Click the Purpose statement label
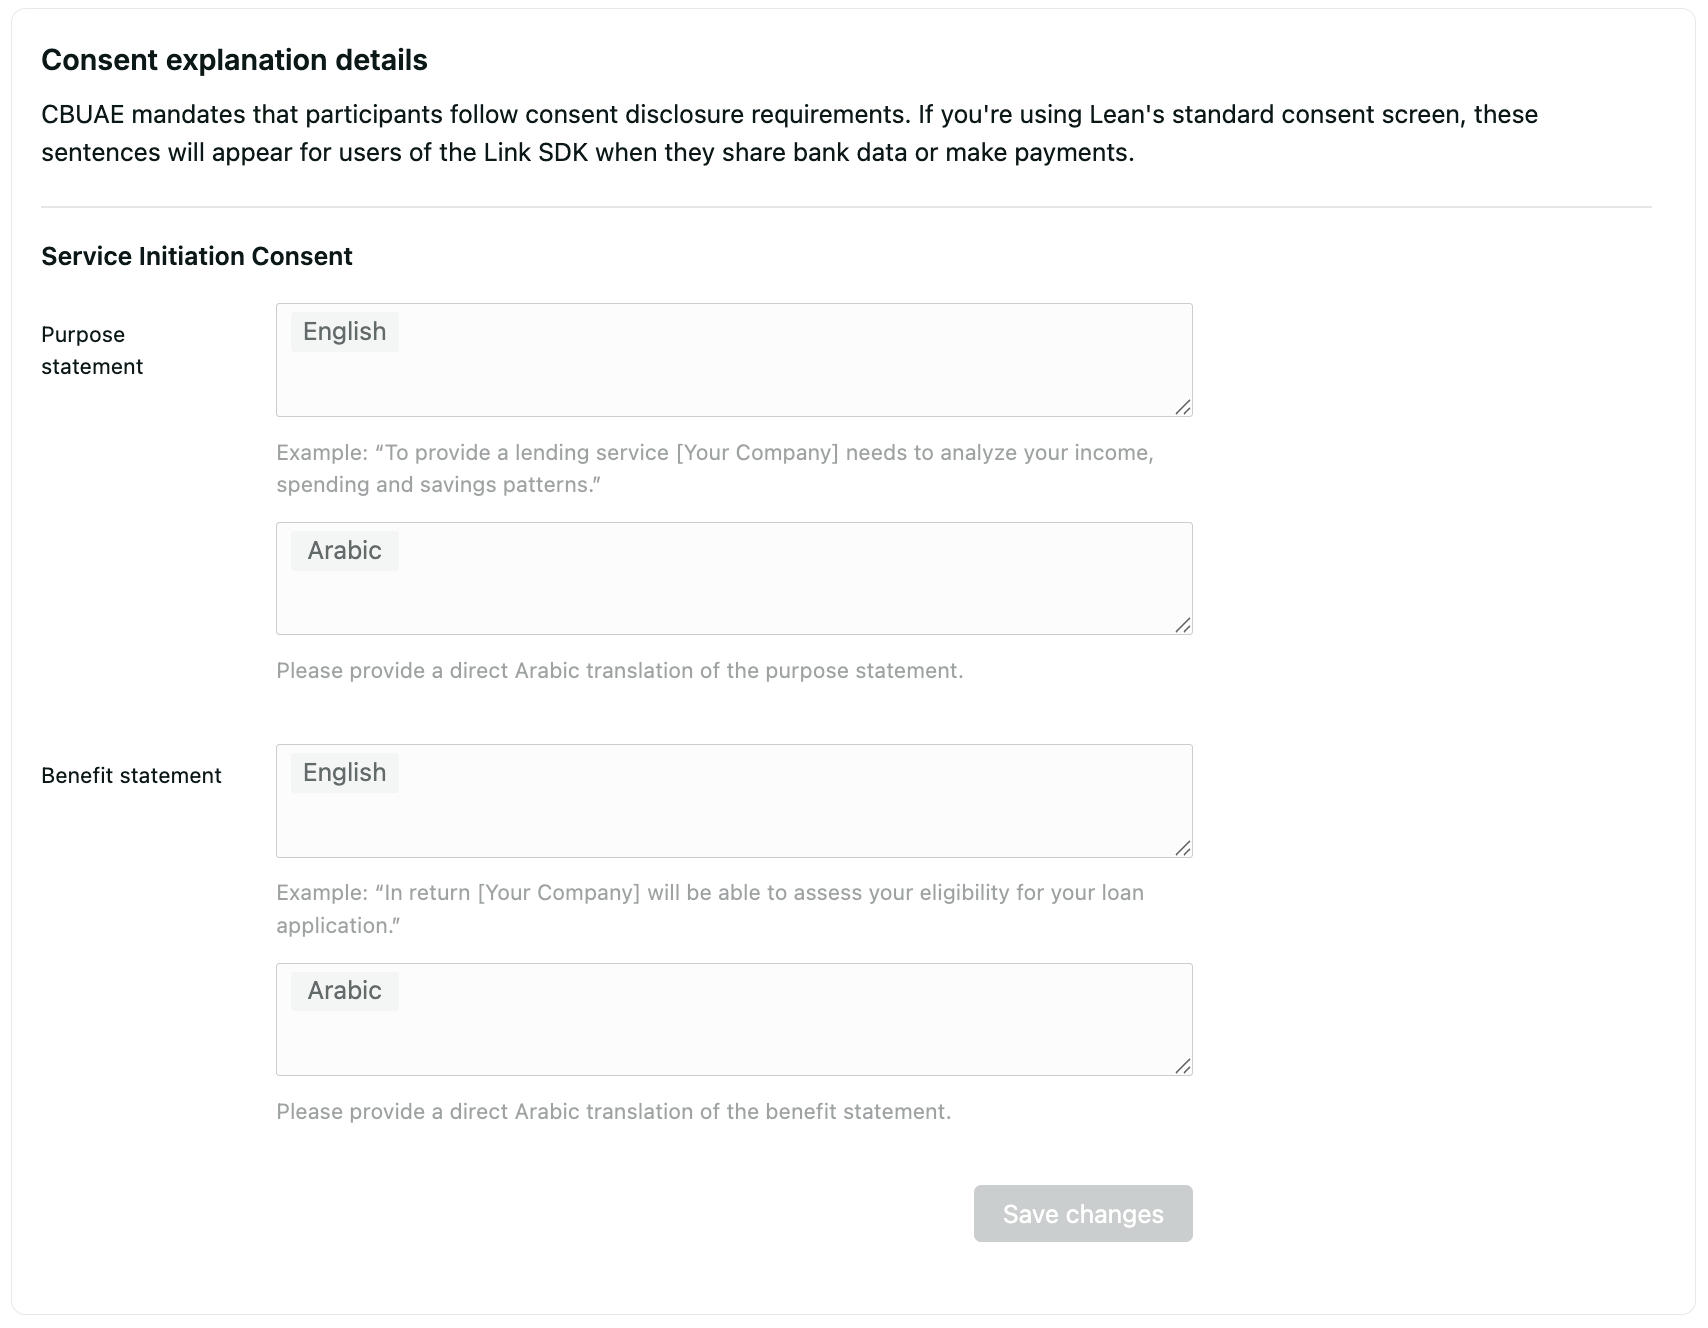This screenshot has width=1708, height=1328. pyautogui.click(x=92, y=350)
